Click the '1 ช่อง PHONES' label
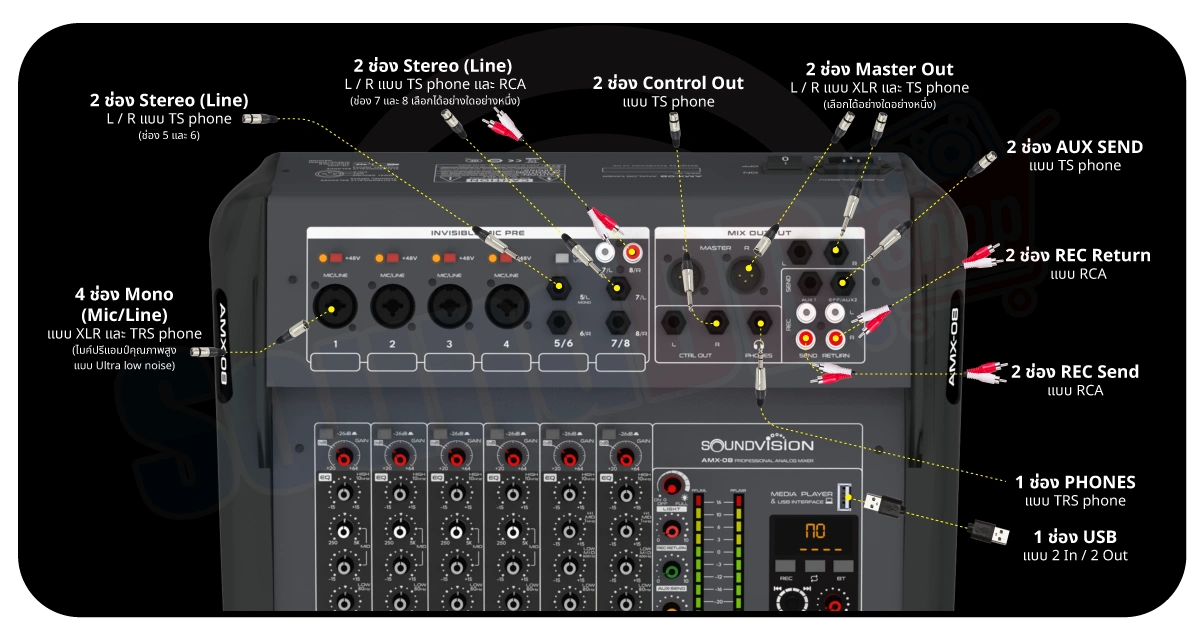This screenshot has height=630, width=1200. click(1075, 482)
